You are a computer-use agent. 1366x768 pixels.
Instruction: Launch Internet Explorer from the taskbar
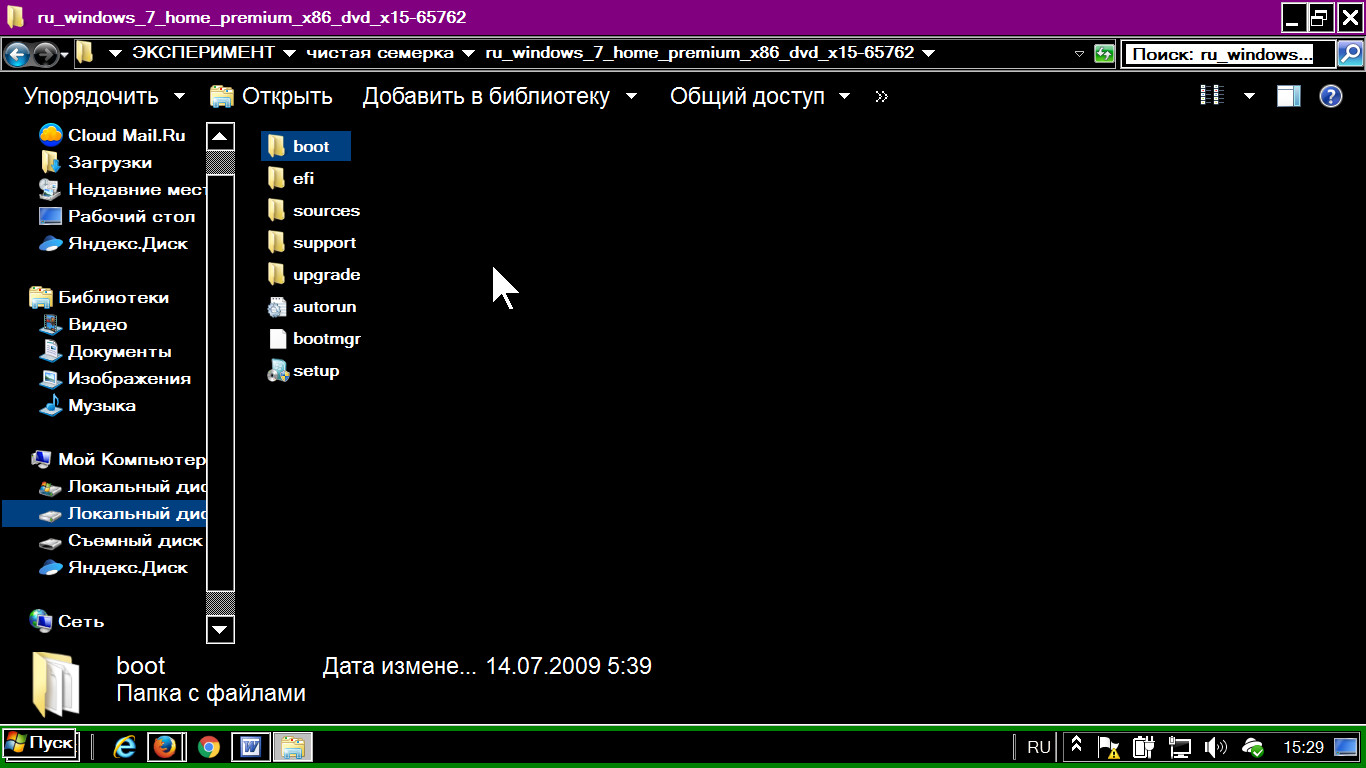[x=125, y=747]
